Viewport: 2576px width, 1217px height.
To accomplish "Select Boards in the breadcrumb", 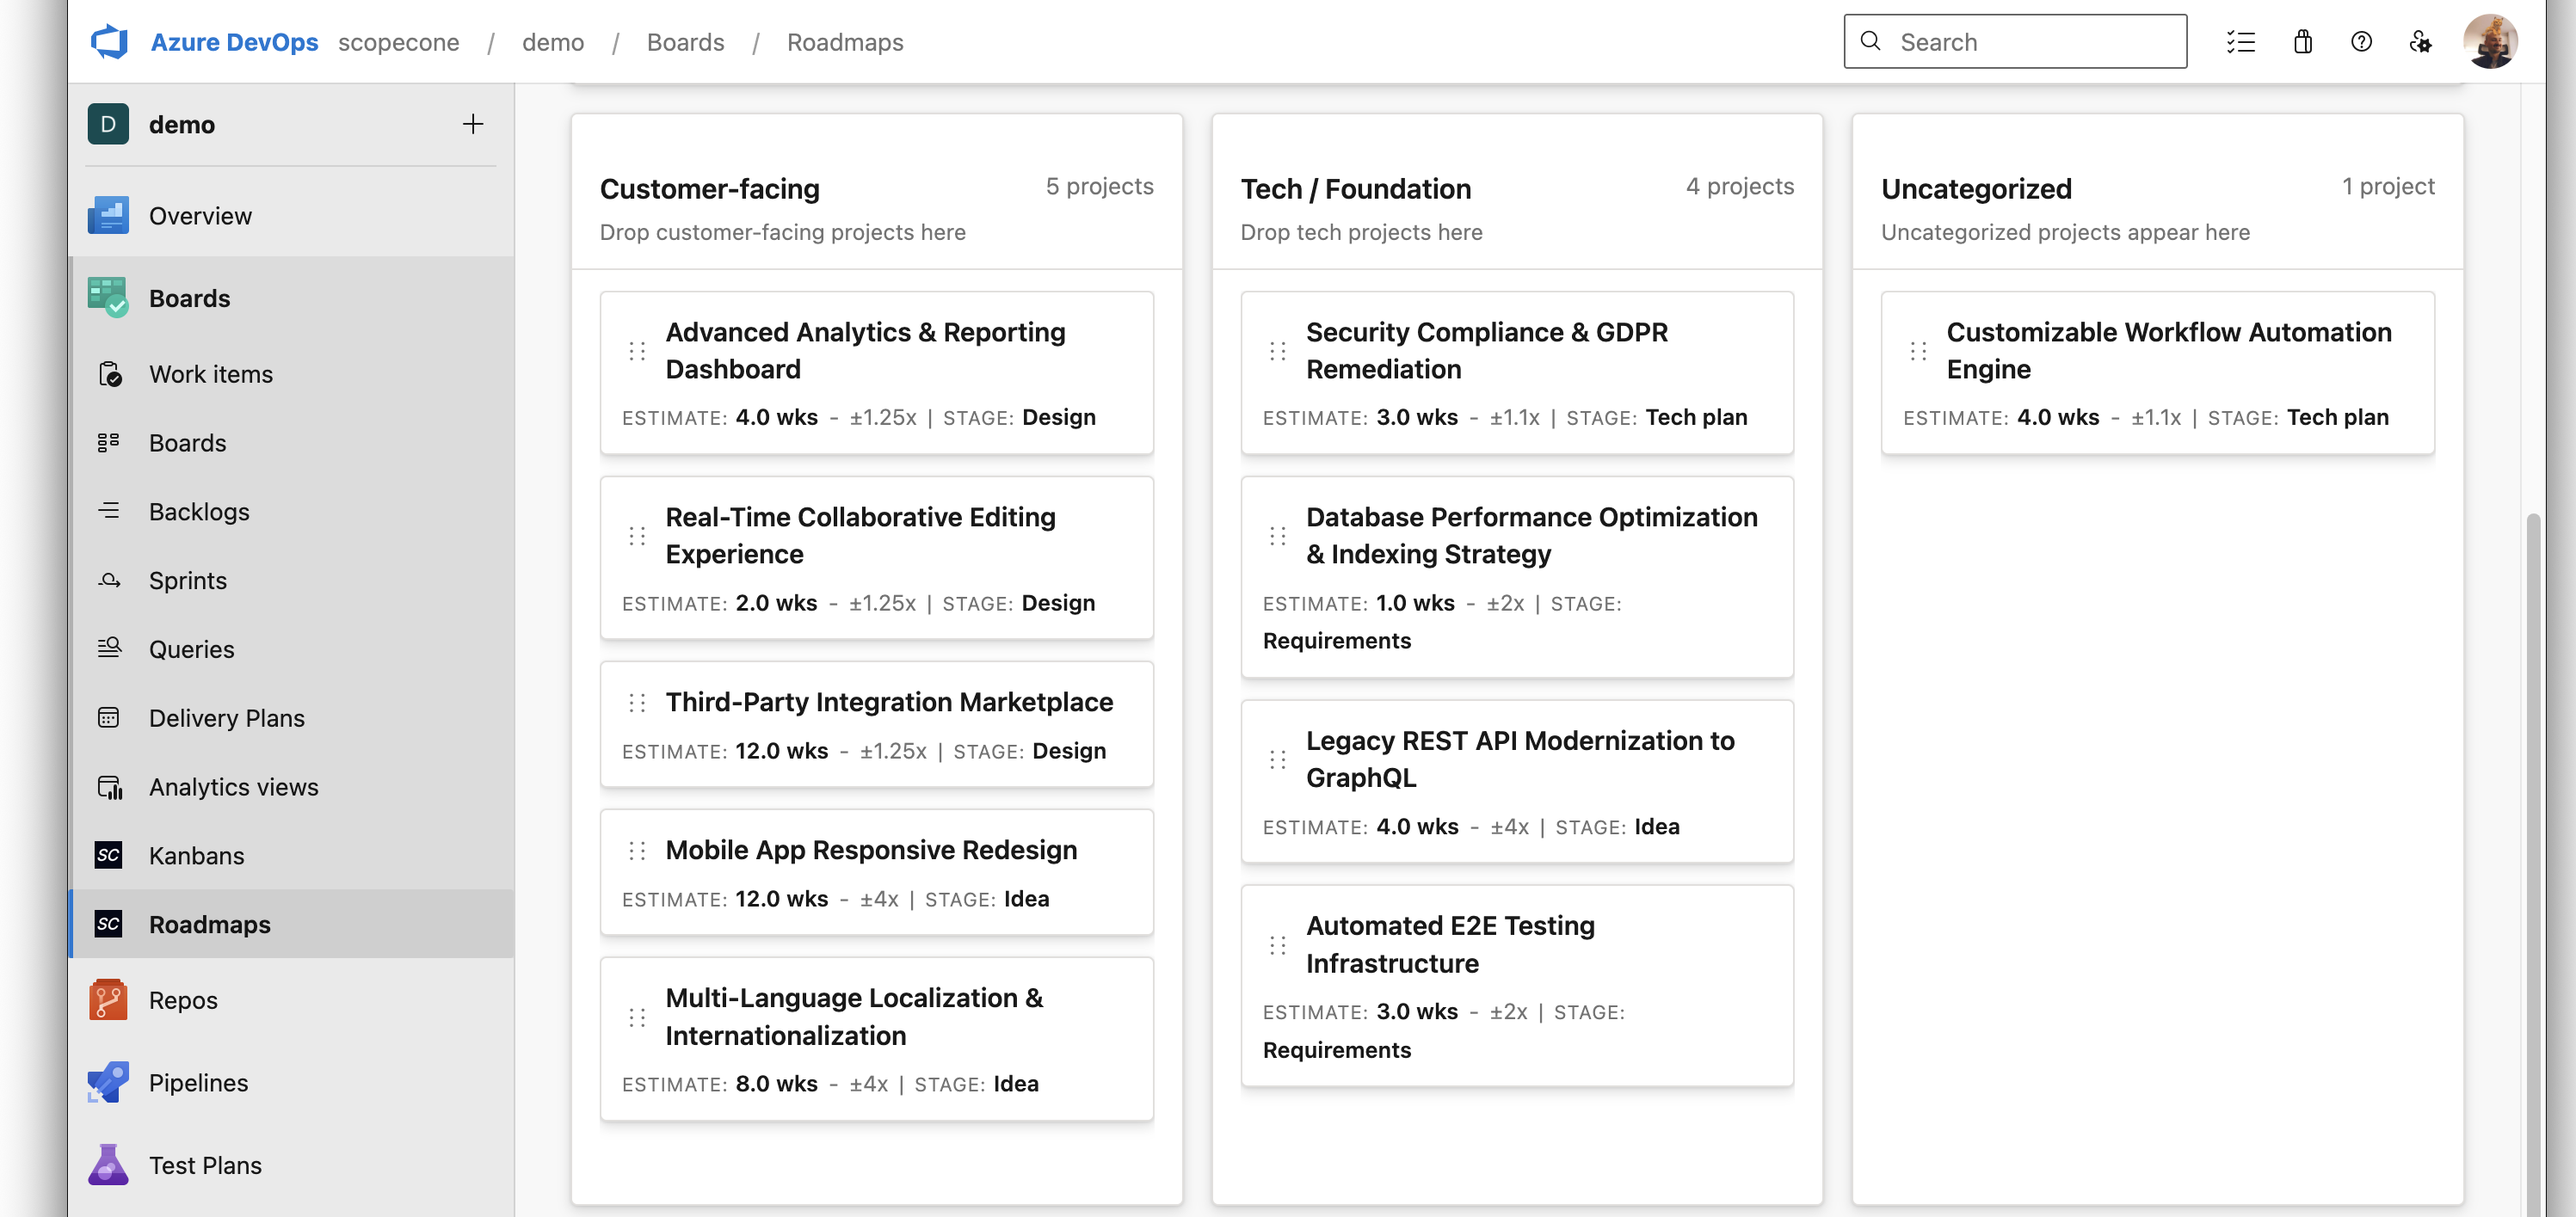I will coord(685,42).
